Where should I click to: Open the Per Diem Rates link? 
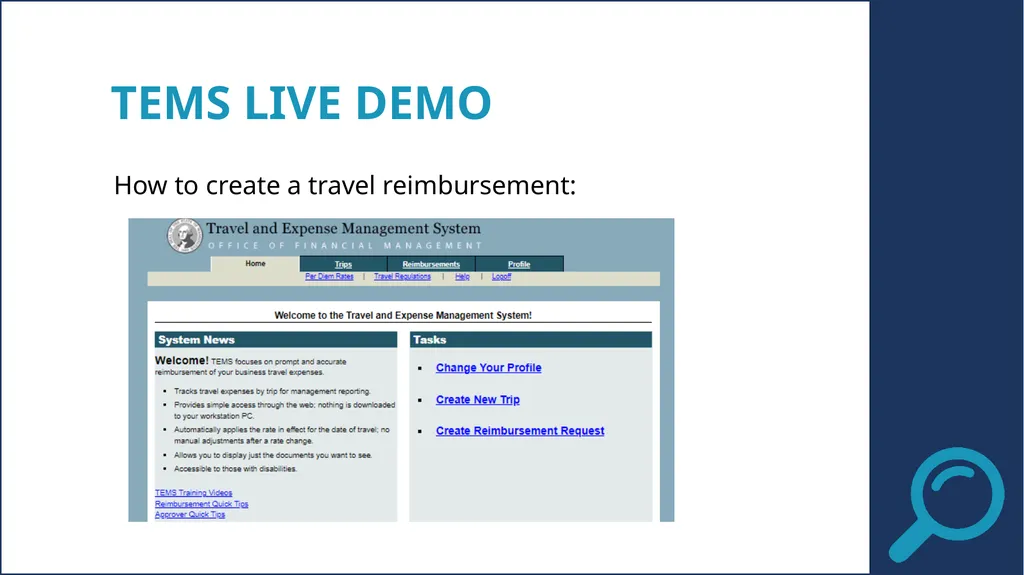tap(329, 276)
